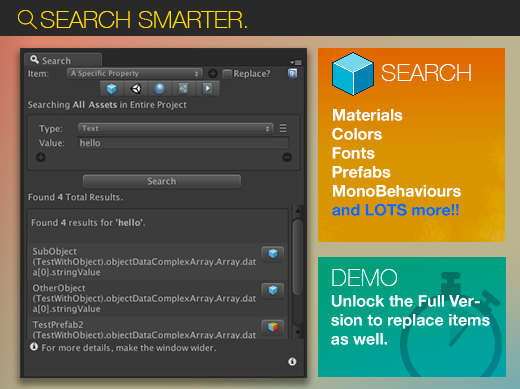
Task: Open the help icon next to Replace
Action: point(292,73)
